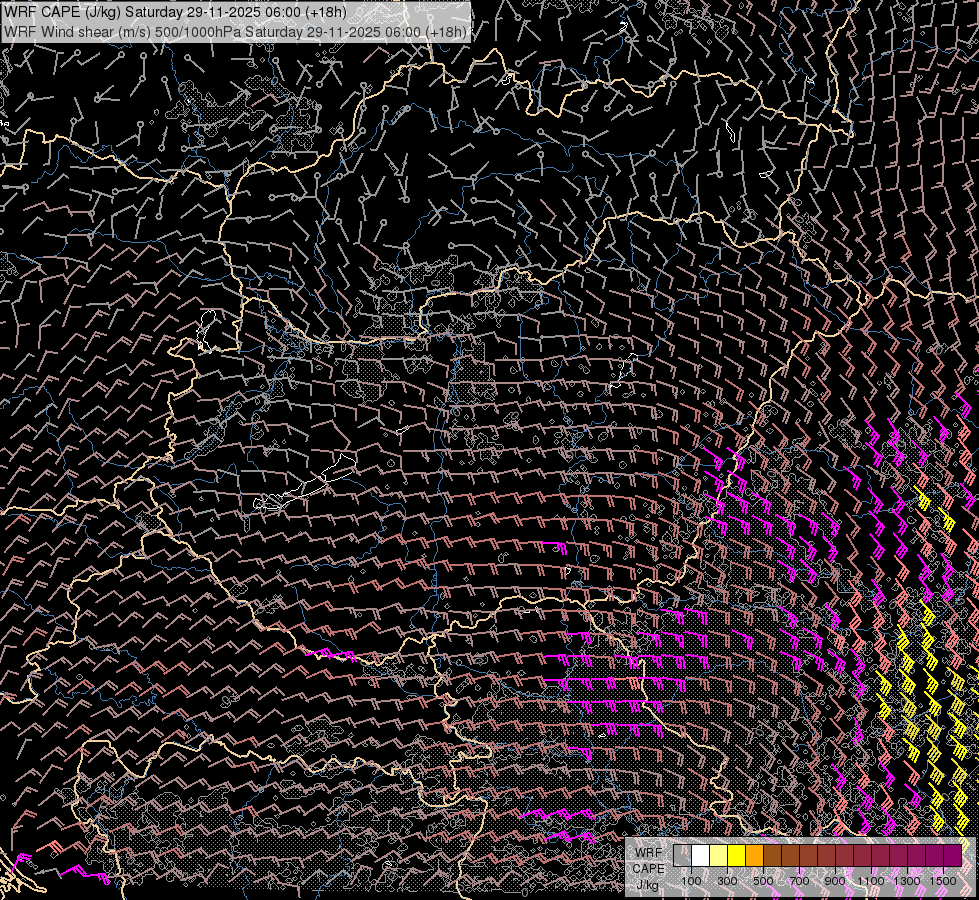Click the legend label 300

(727, 881)
